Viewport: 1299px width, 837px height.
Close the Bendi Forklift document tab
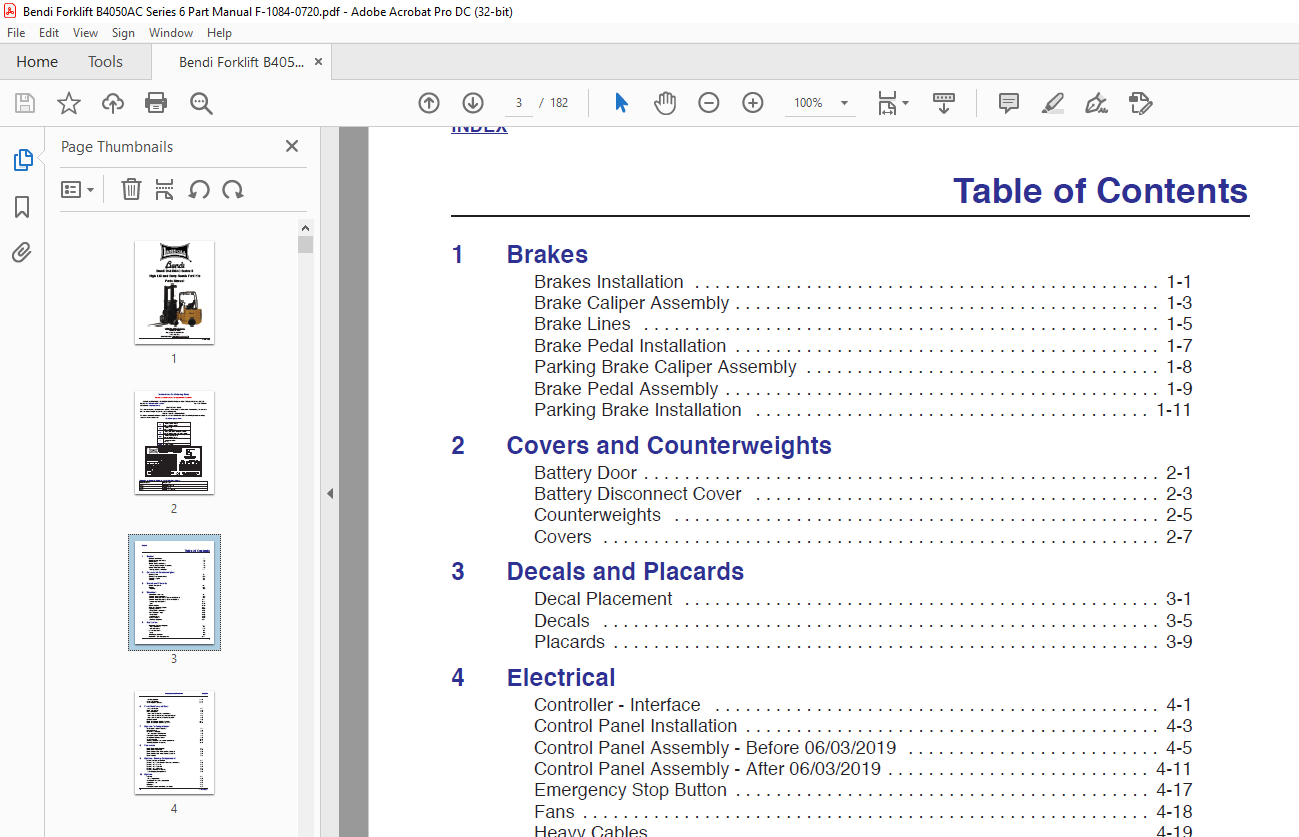(x=318, y=62)
